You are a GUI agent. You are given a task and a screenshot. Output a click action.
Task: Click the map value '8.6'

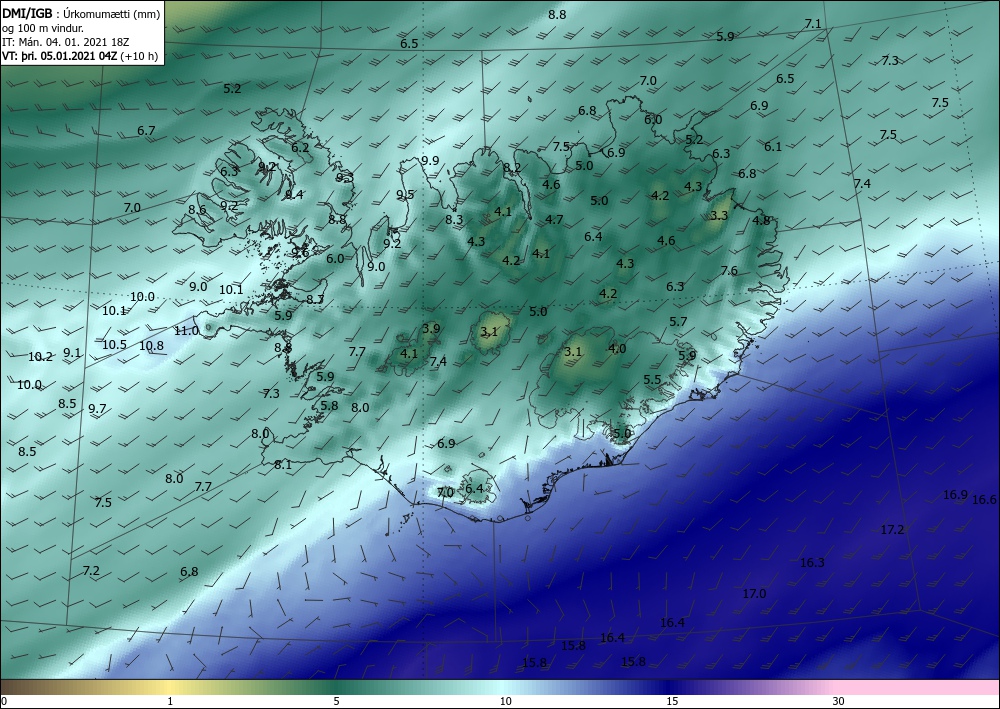click(197, 210)
